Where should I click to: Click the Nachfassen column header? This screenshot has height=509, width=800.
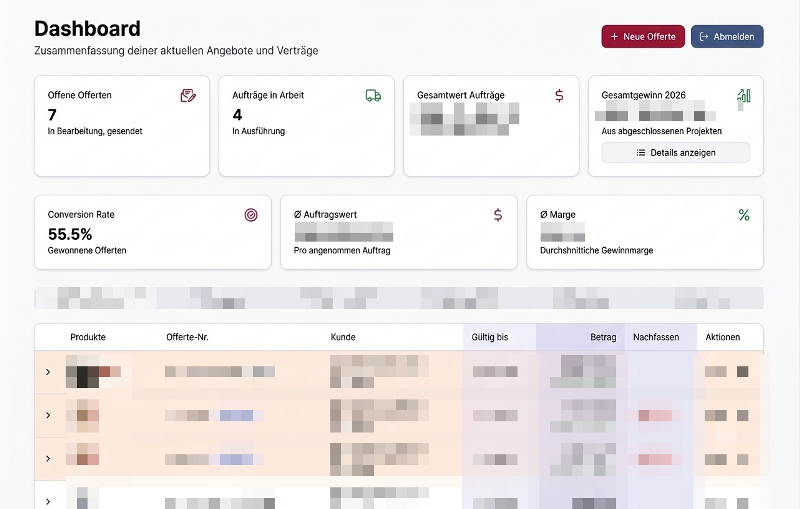pyautogui.click(x=656, y=337)
